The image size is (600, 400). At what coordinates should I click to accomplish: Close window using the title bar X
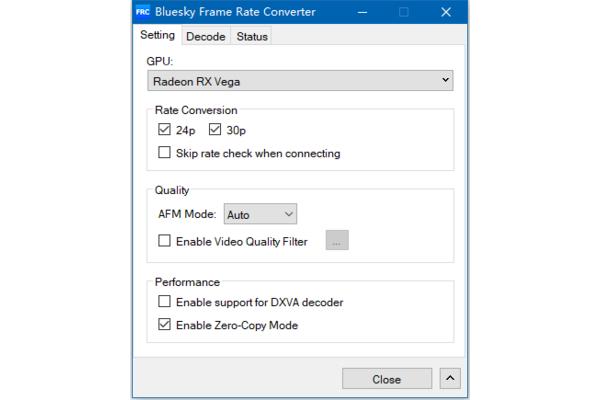(446, 12)
